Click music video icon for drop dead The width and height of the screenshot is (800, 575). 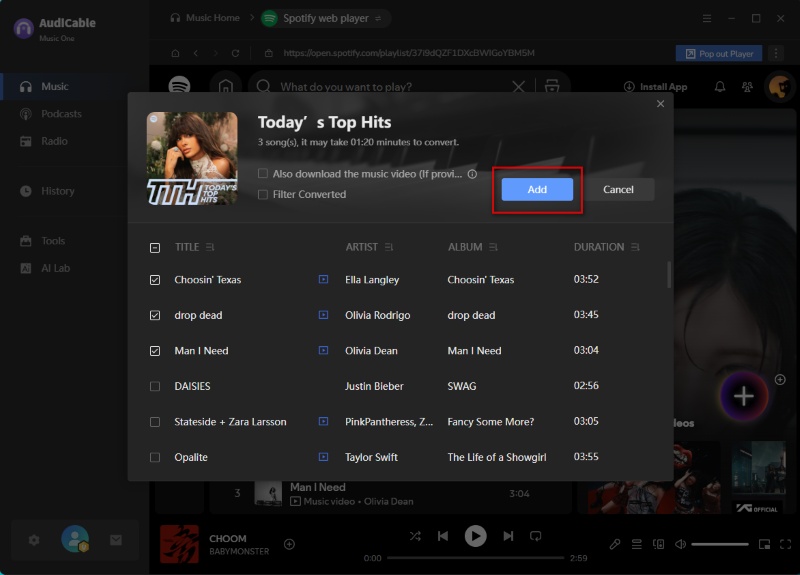pyautogui.click(x=323, y=315)
